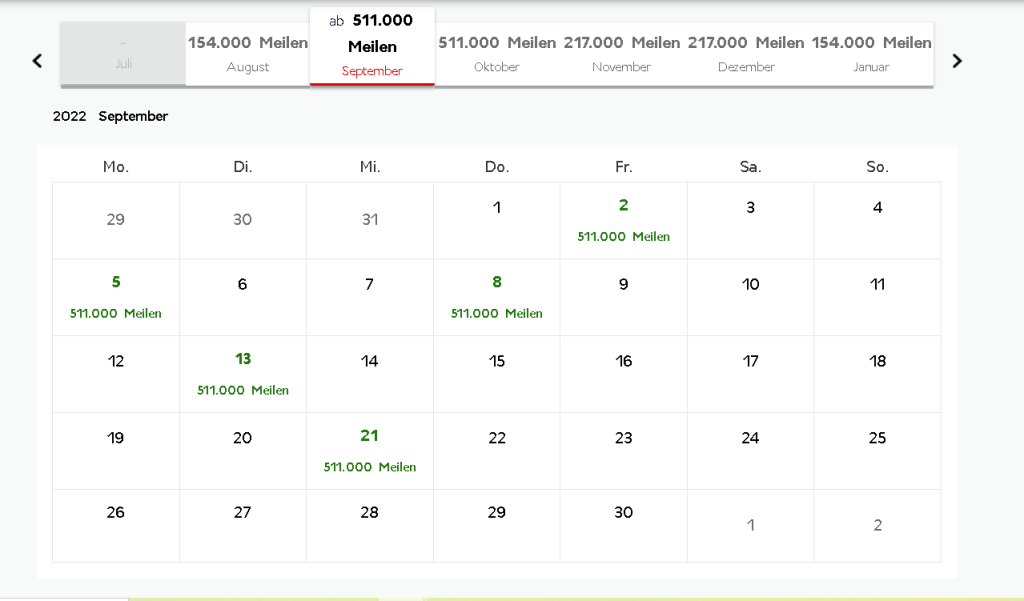Switch to the November month tab

621,54
